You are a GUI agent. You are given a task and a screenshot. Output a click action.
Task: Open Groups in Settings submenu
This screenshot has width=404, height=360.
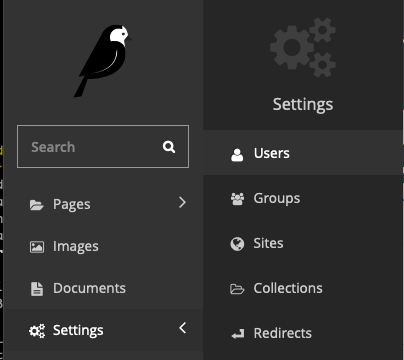[303, 198]
